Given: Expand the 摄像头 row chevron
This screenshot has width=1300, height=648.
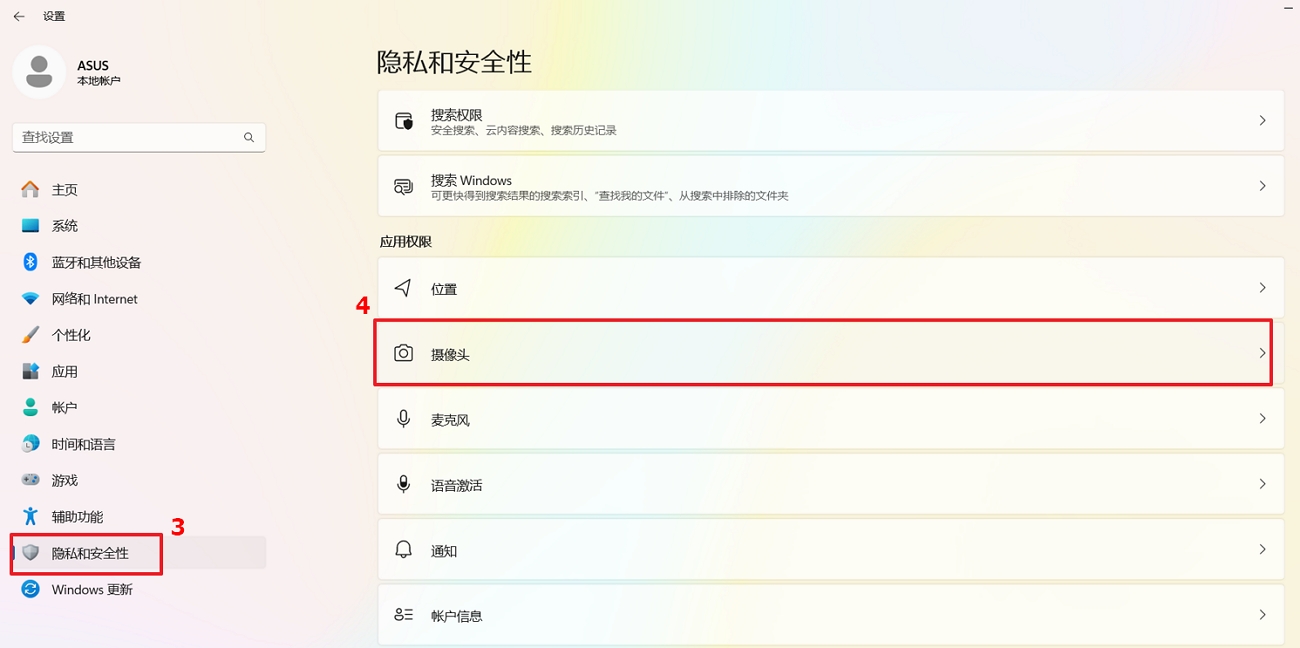Looking at the screenshot, I should [x=1262, y=353].
